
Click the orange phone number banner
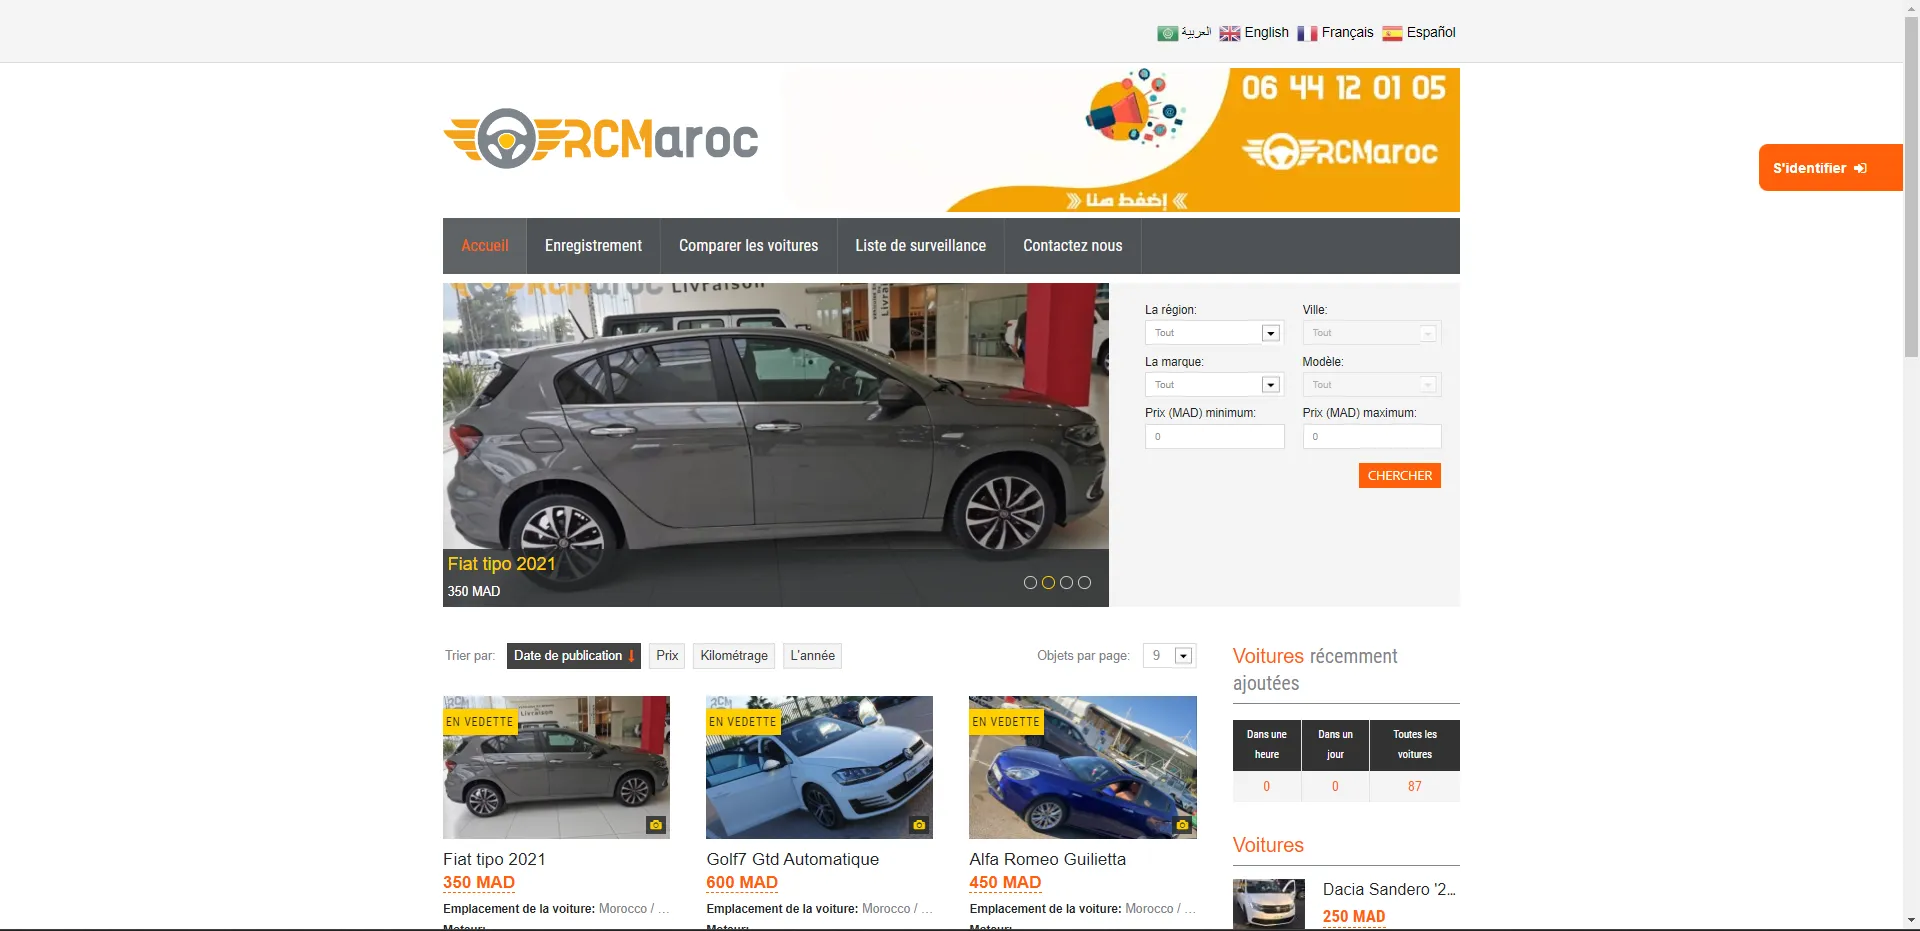pyautogui.click(x=1120, y=140)
